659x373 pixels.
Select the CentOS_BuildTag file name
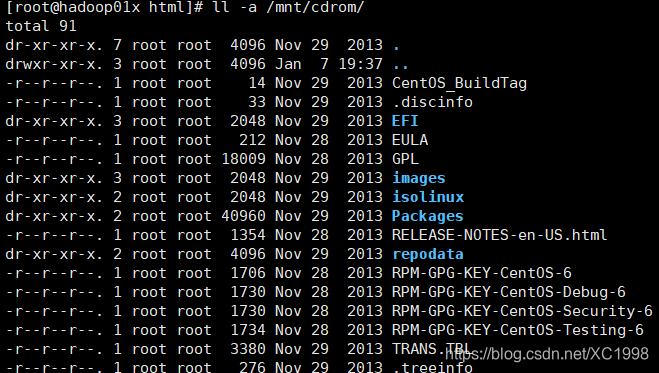coord(459,83)
